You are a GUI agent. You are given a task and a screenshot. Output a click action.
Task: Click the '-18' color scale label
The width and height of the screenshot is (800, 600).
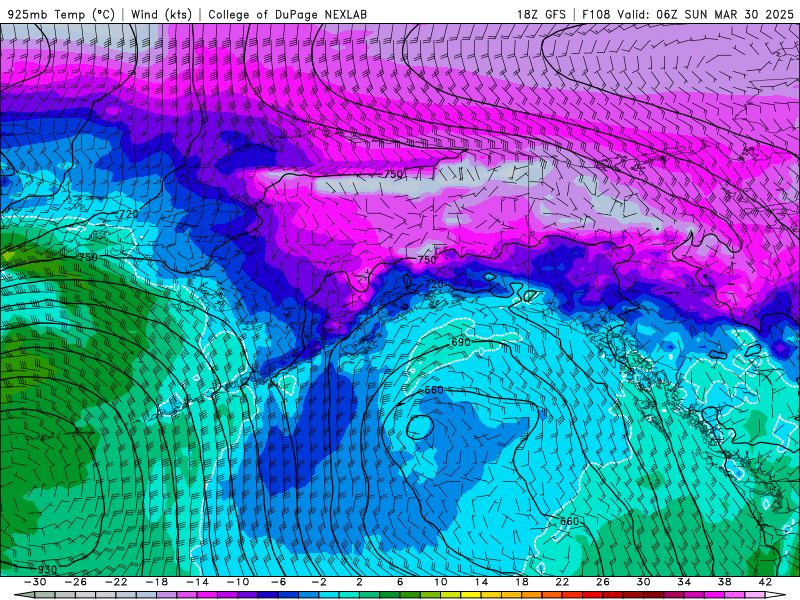coord(157,582)
